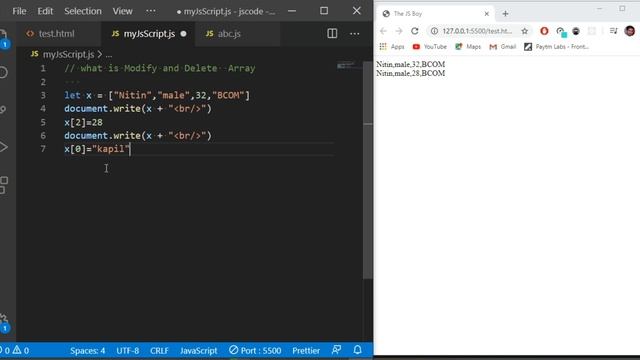Click the editor vertical scrollbar

[x=368, y=170]
